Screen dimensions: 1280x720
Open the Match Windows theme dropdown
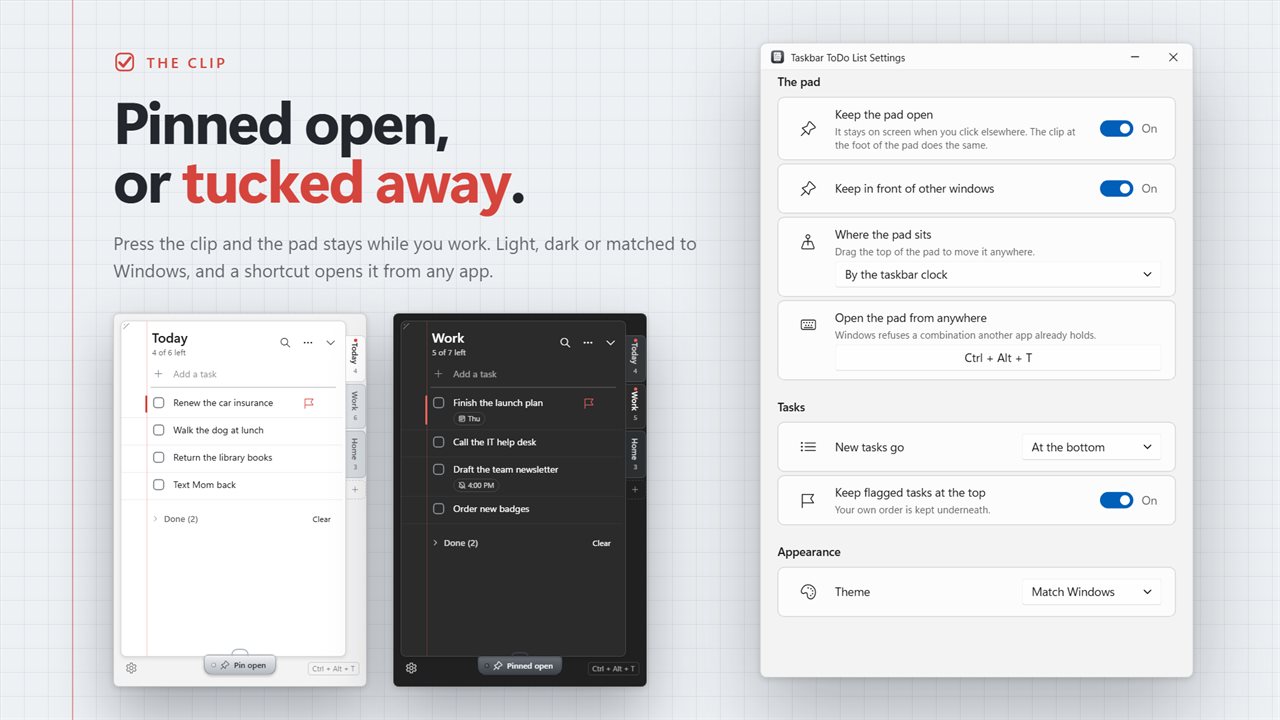click(1092, 592)
